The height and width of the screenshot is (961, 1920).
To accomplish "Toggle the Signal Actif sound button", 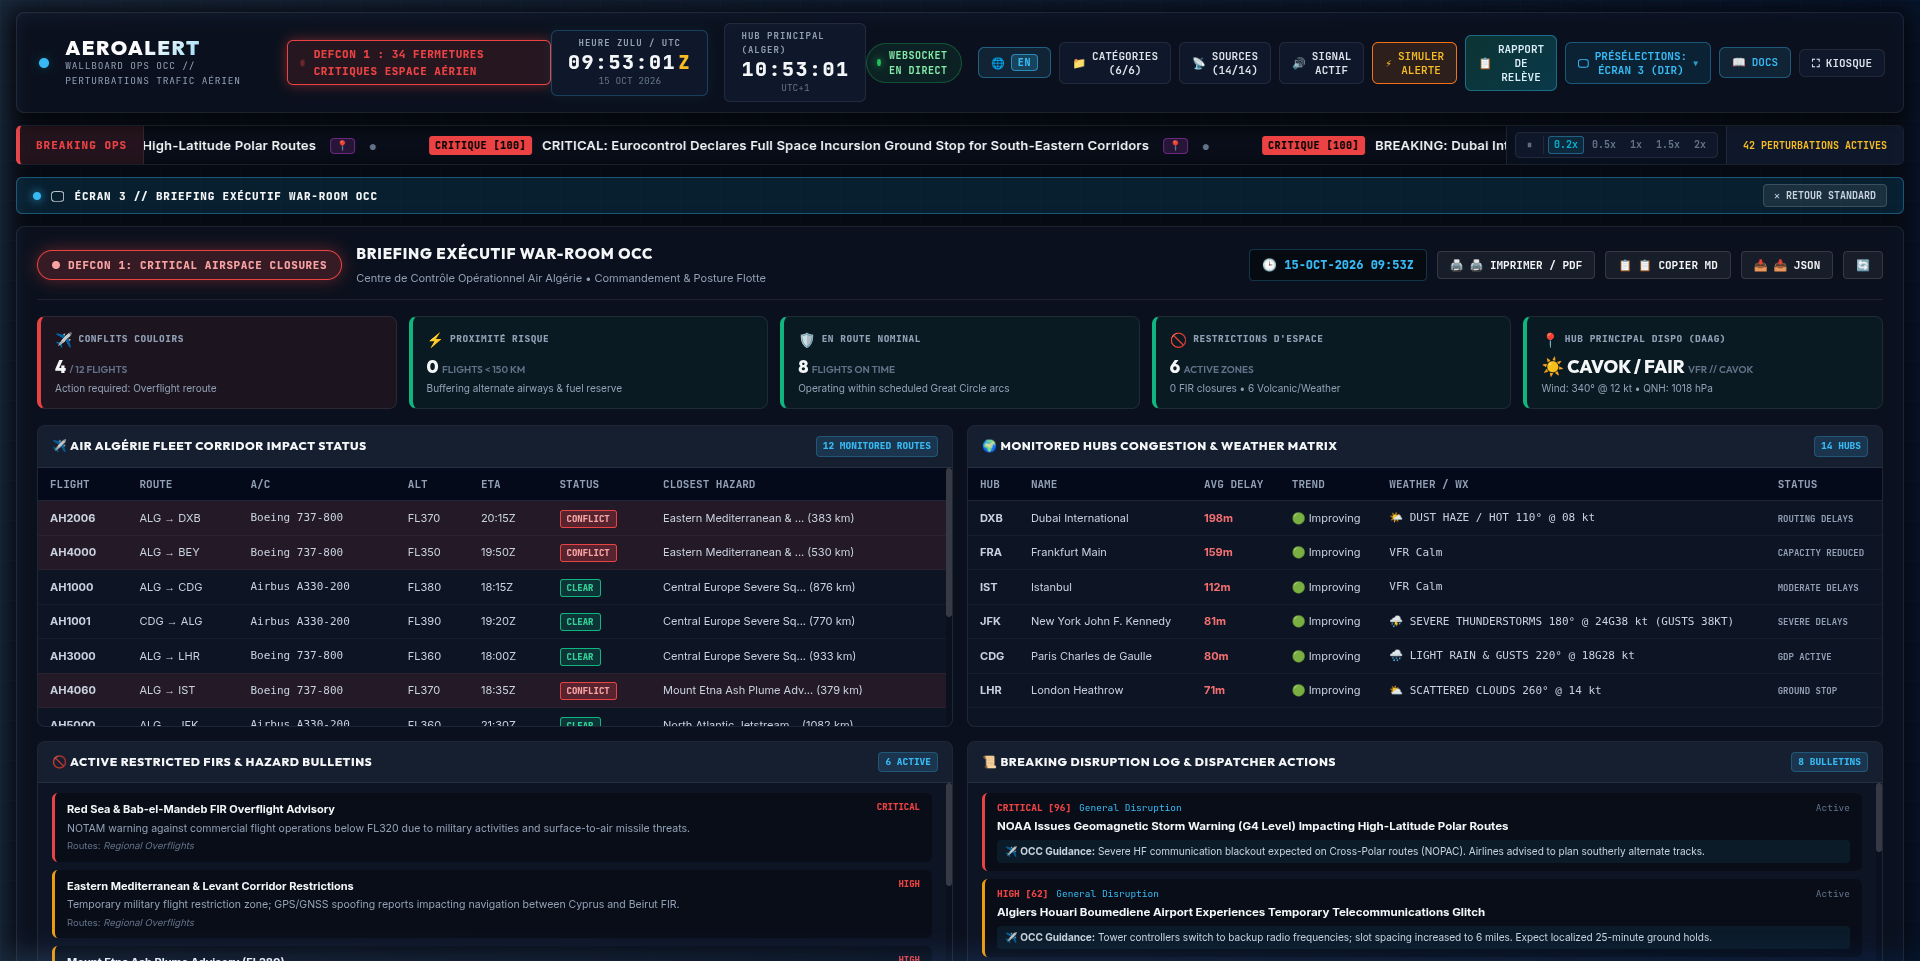I will 1321,63.
